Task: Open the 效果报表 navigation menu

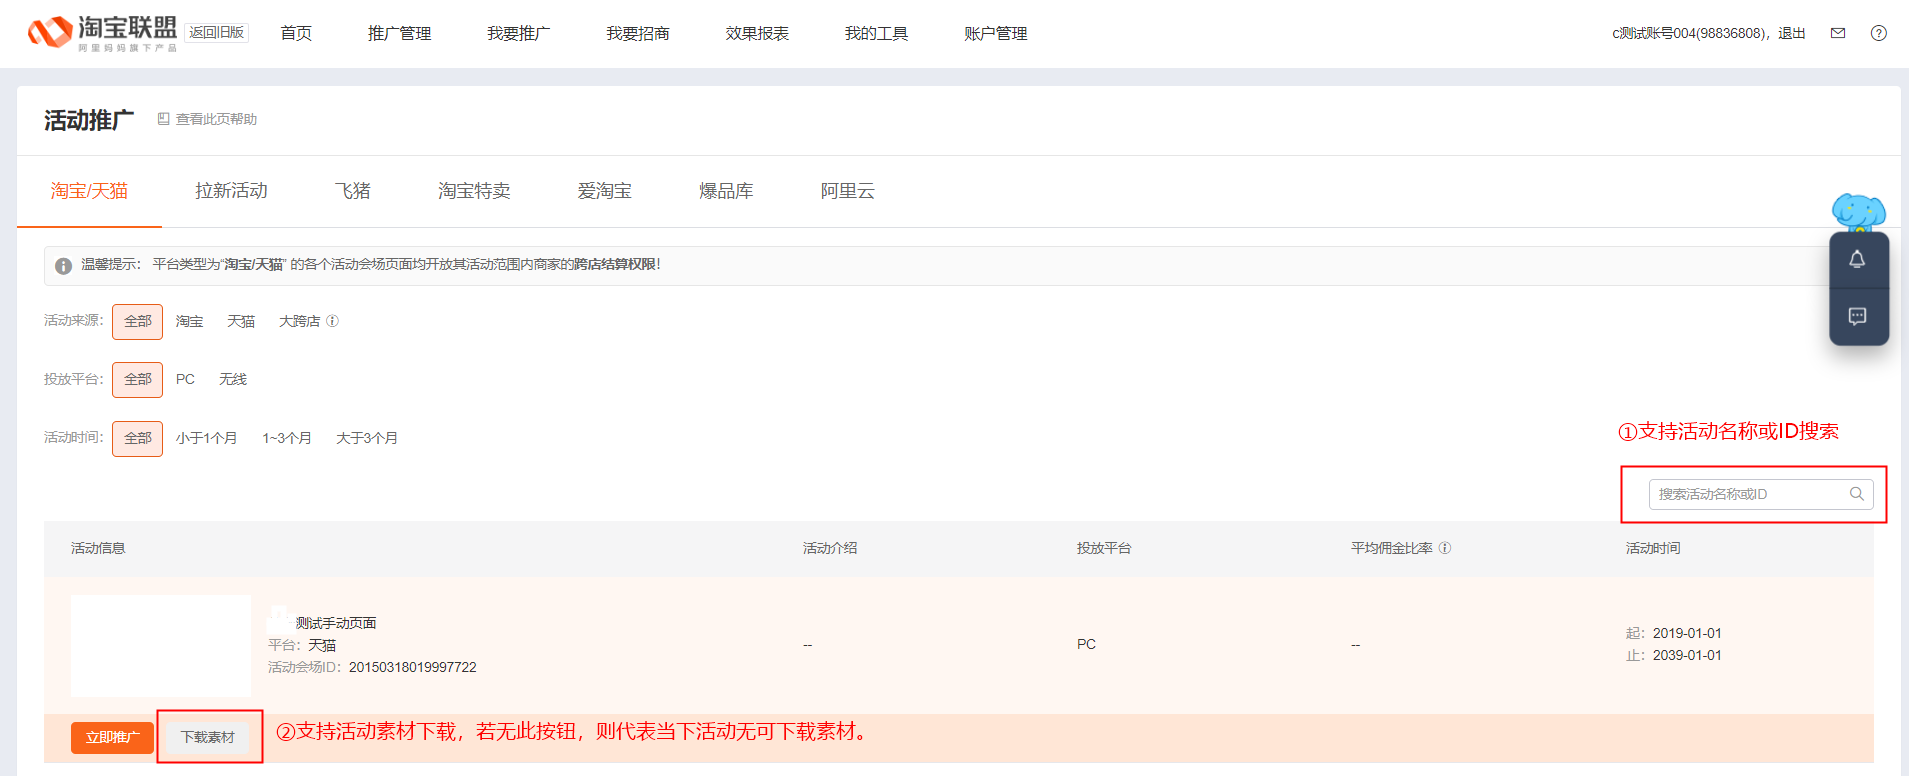Action: pos(757,34)
